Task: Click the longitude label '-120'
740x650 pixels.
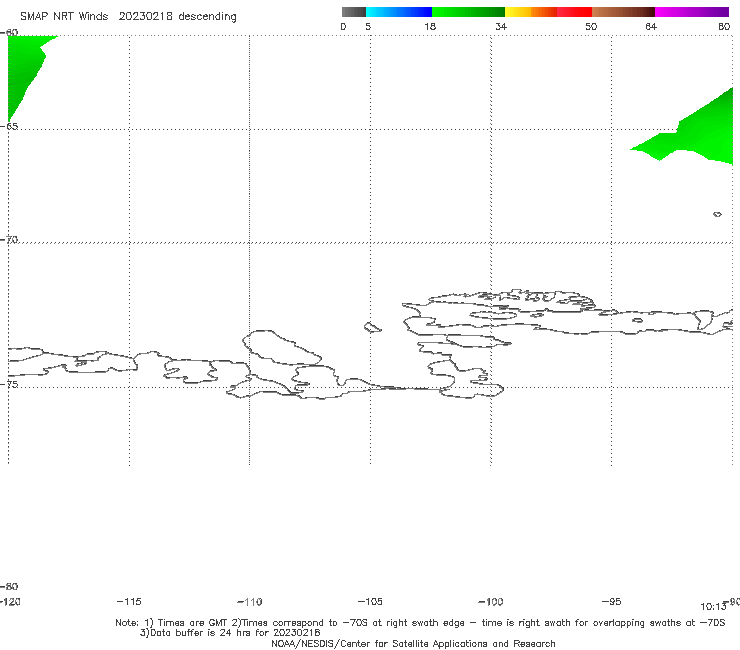Action: [10, 602]
